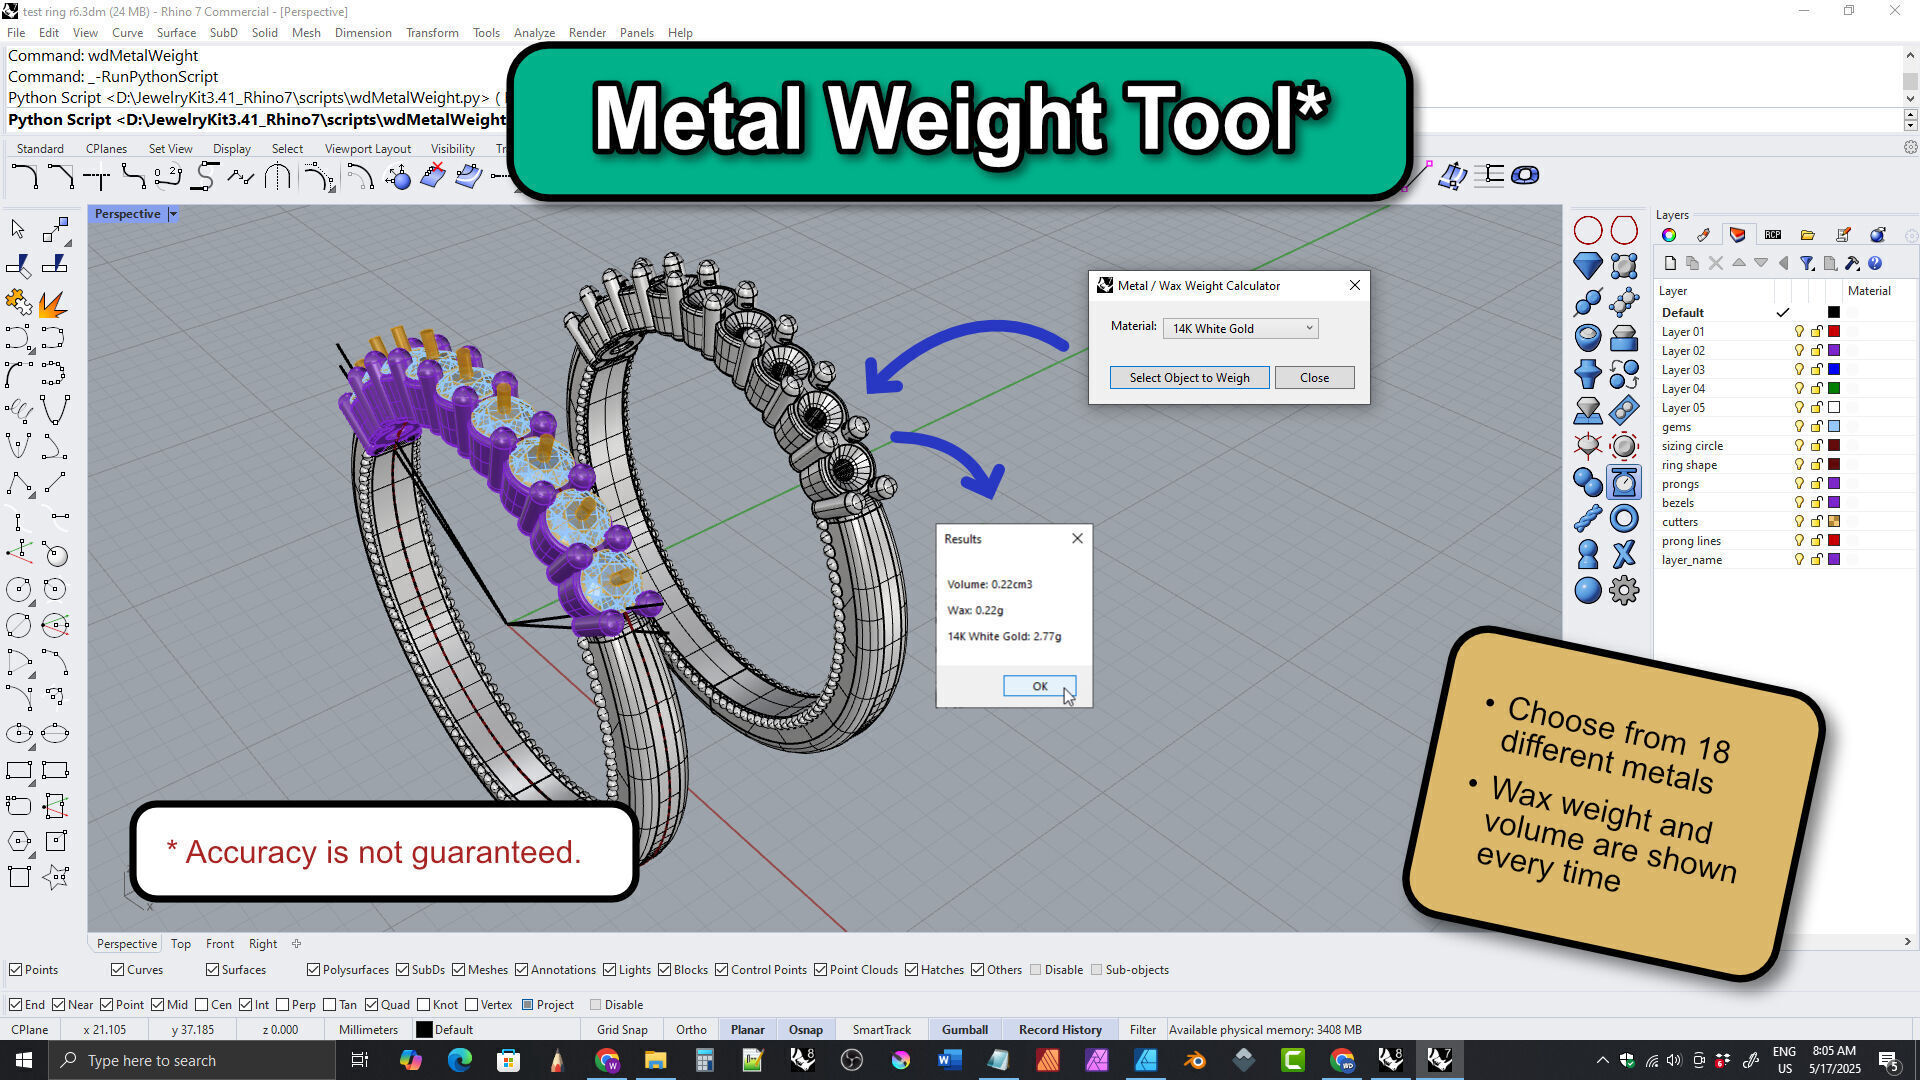Lock the prongs layer padlock
1920x1080 pixels.
(x=1816, y=484)
